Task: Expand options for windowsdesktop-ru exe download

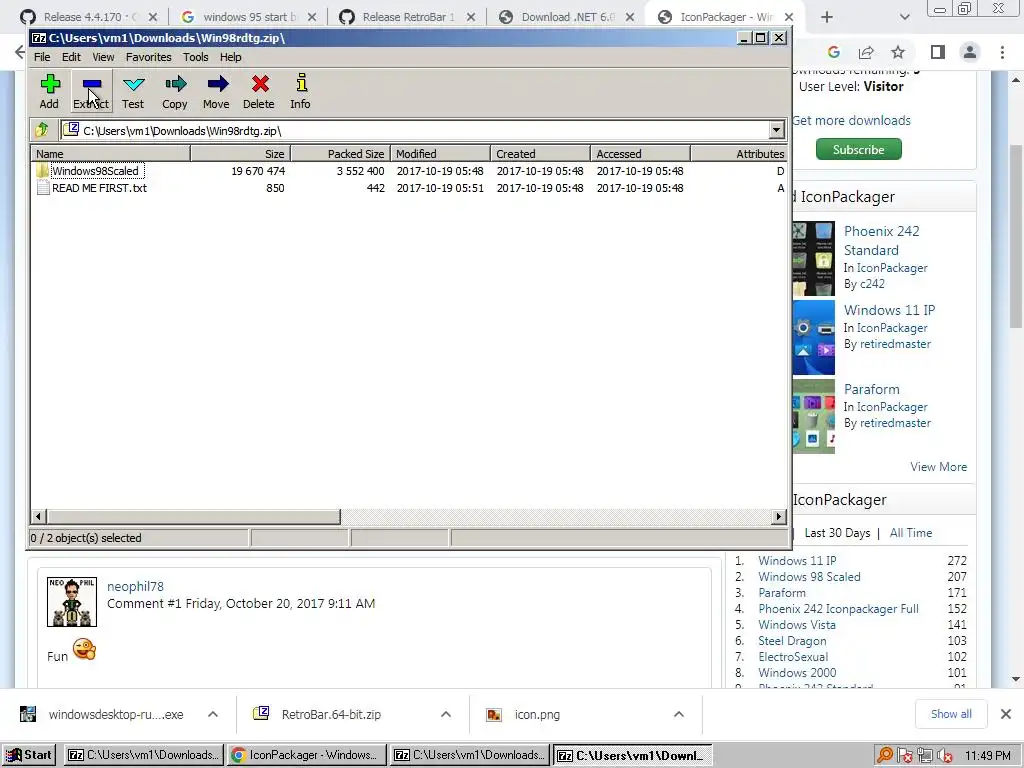Action: (x=212, y=714)
